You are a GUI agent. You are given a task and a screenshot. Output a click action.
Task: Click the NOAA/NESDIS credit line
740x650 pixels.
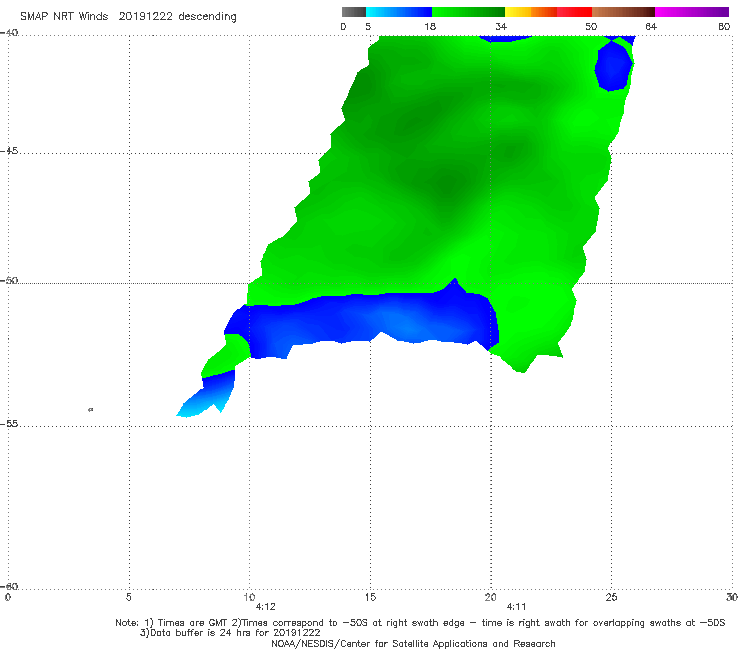413,643
